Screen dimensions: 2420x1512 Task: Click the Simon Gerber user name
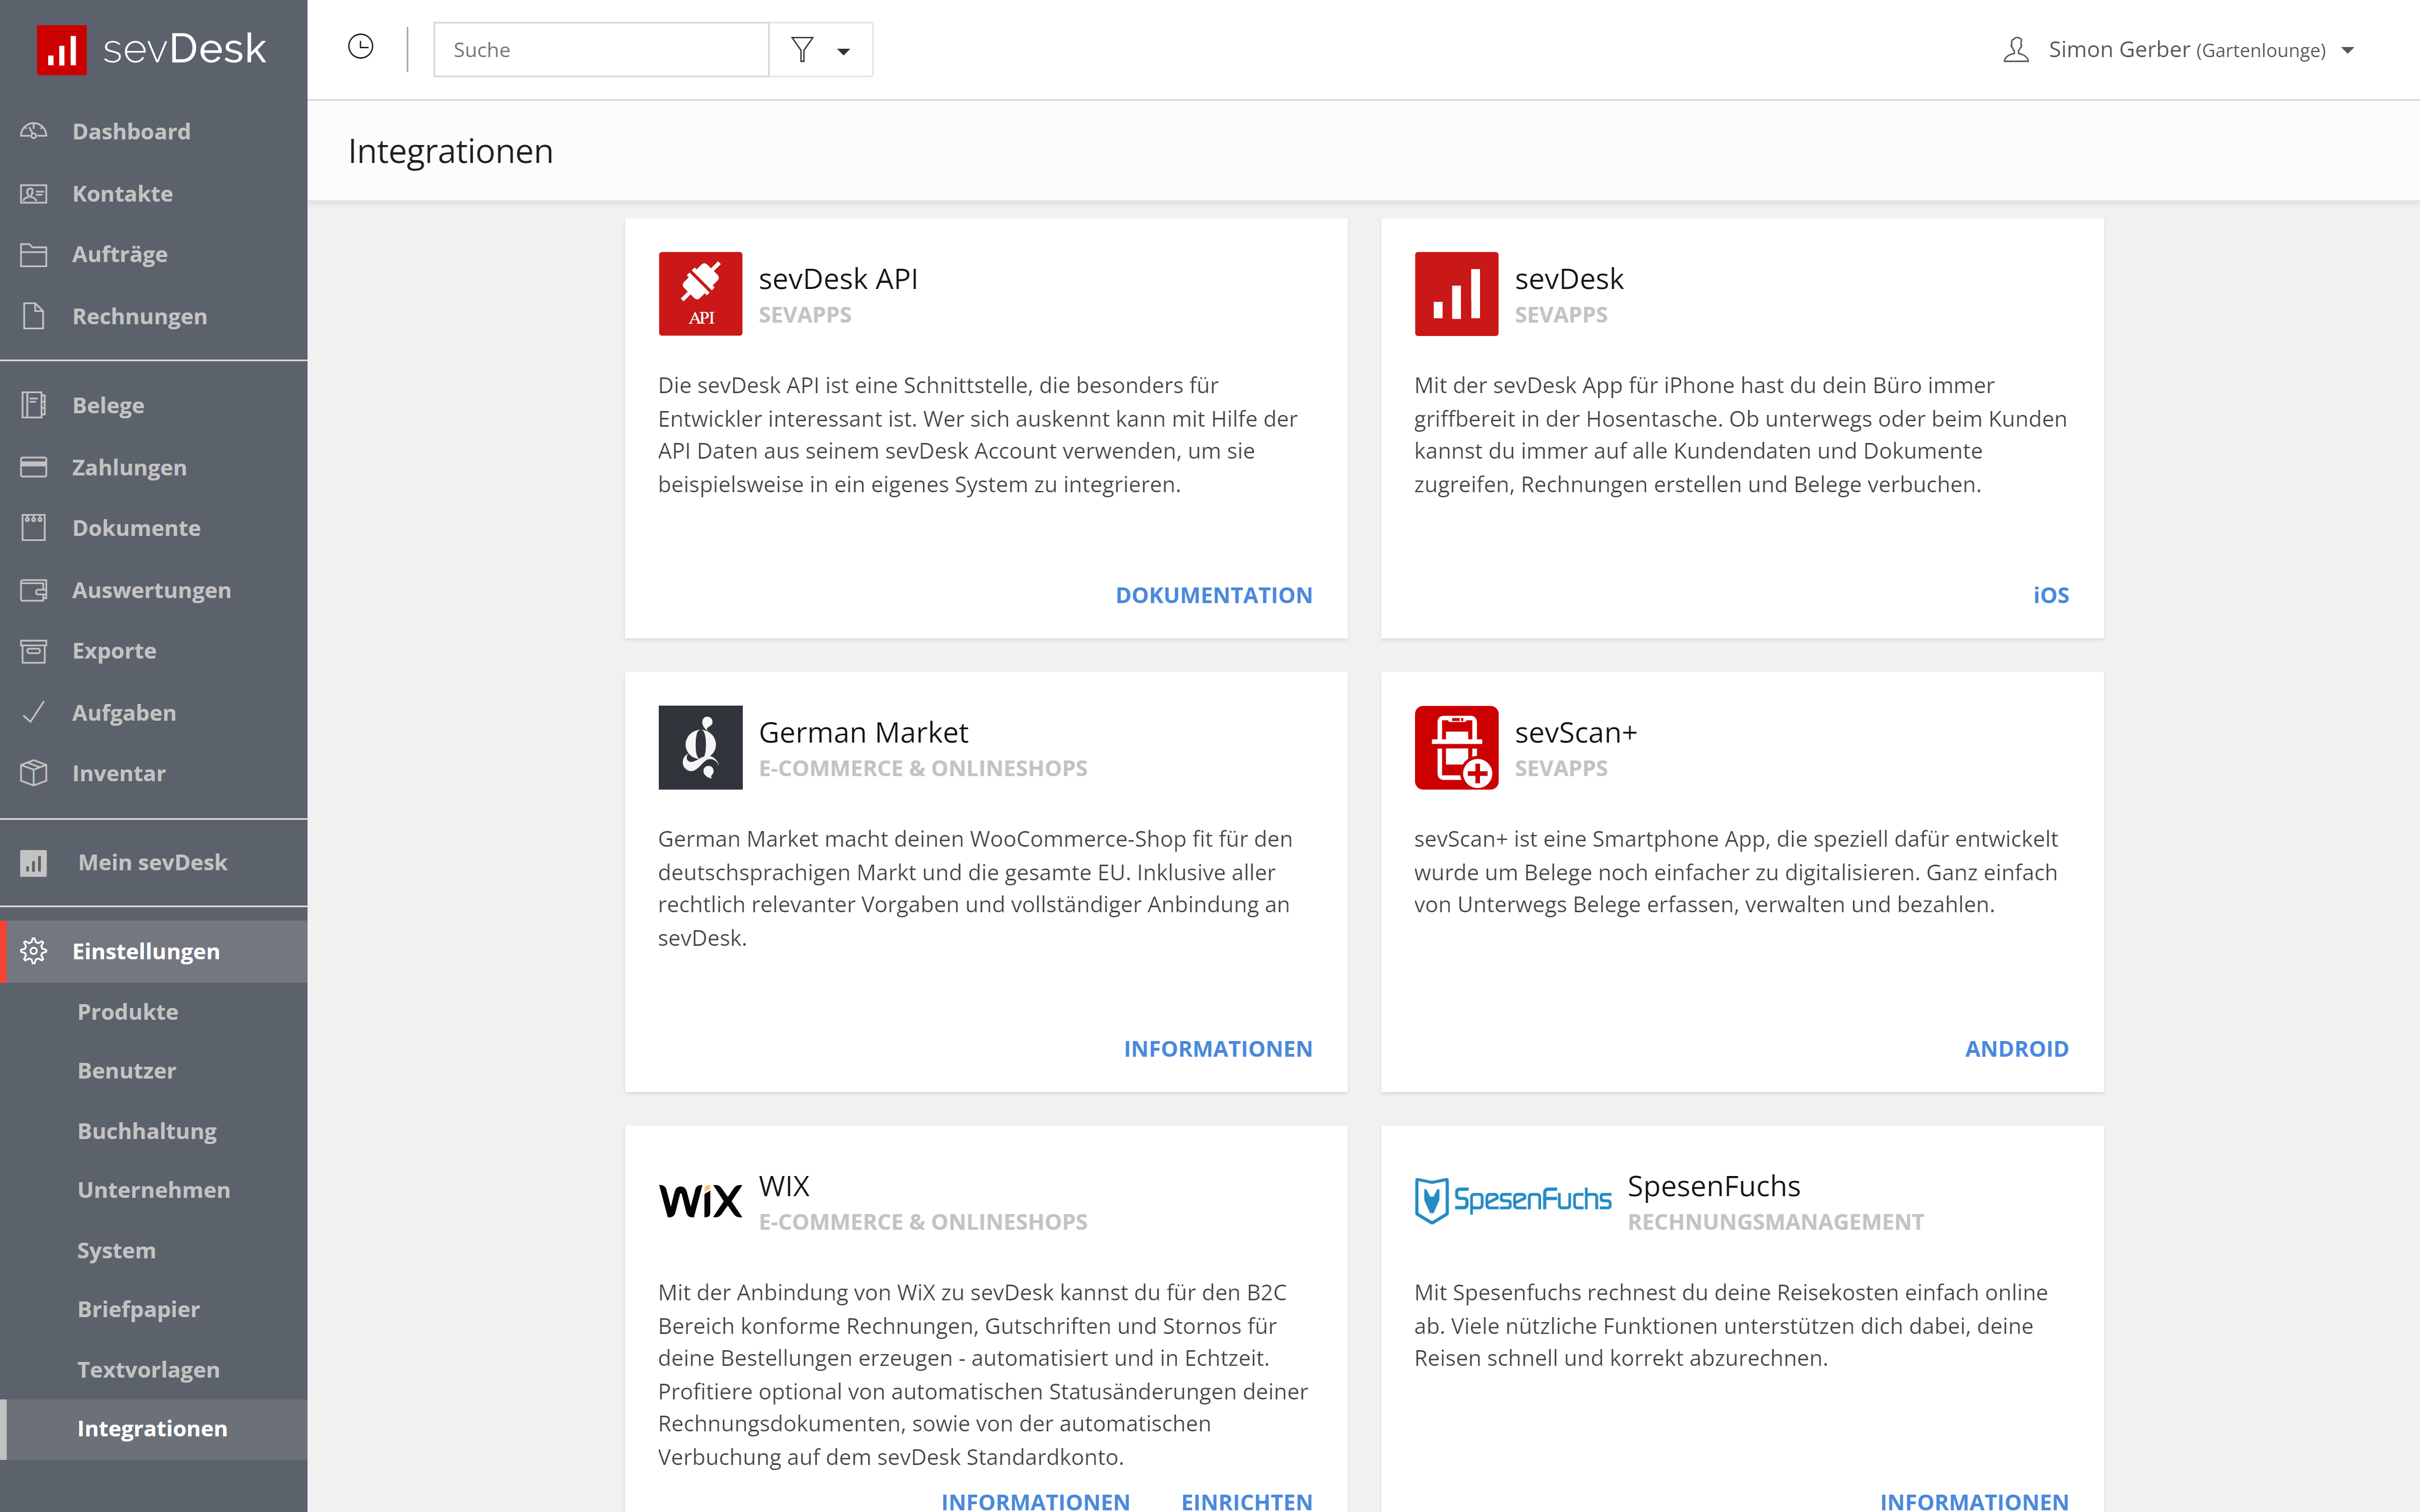tap(2119, 50)
